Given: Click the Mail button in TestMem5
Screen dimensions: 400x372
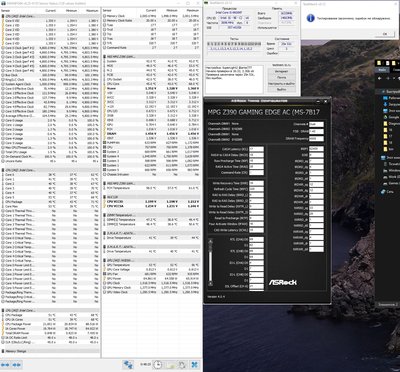Looking at the screenshot, I should 281,77.
